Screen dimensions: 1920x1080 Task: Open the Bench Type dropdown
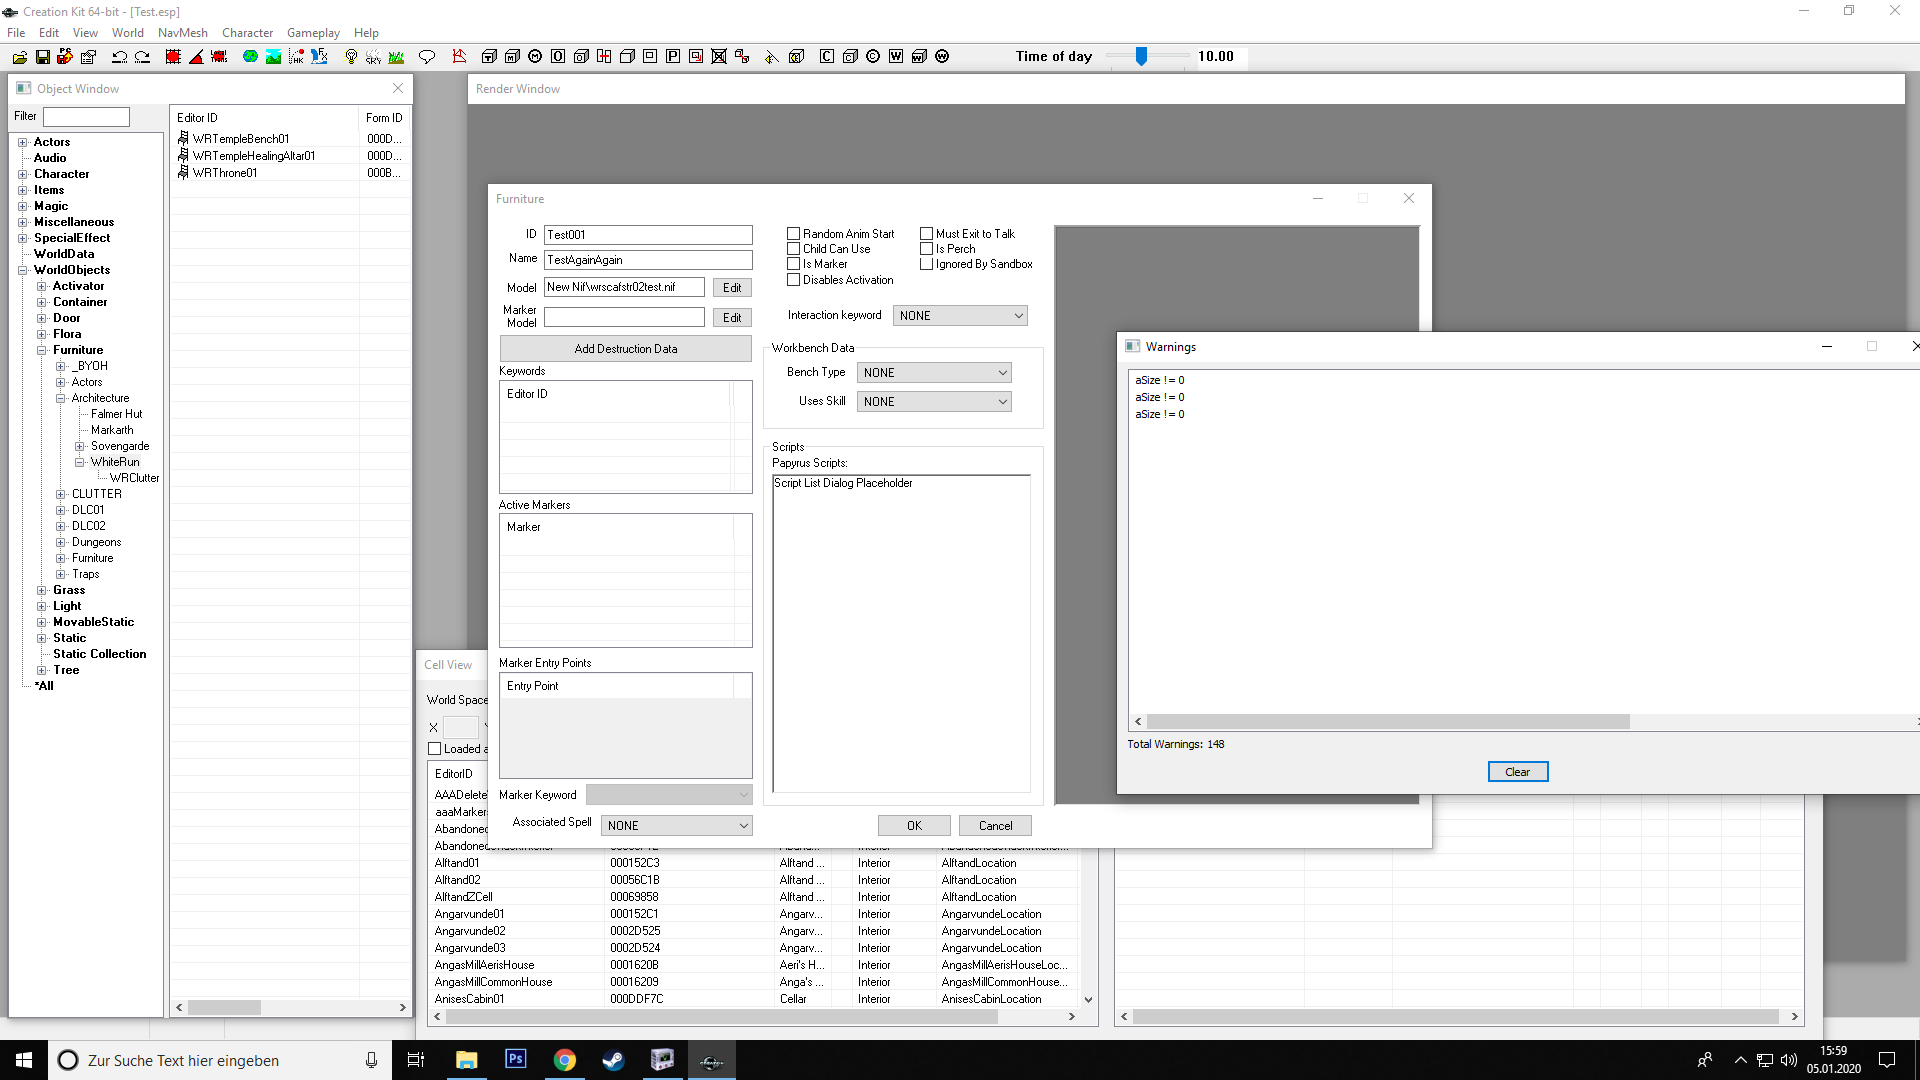pyautogui.click(x=934, y=373)
